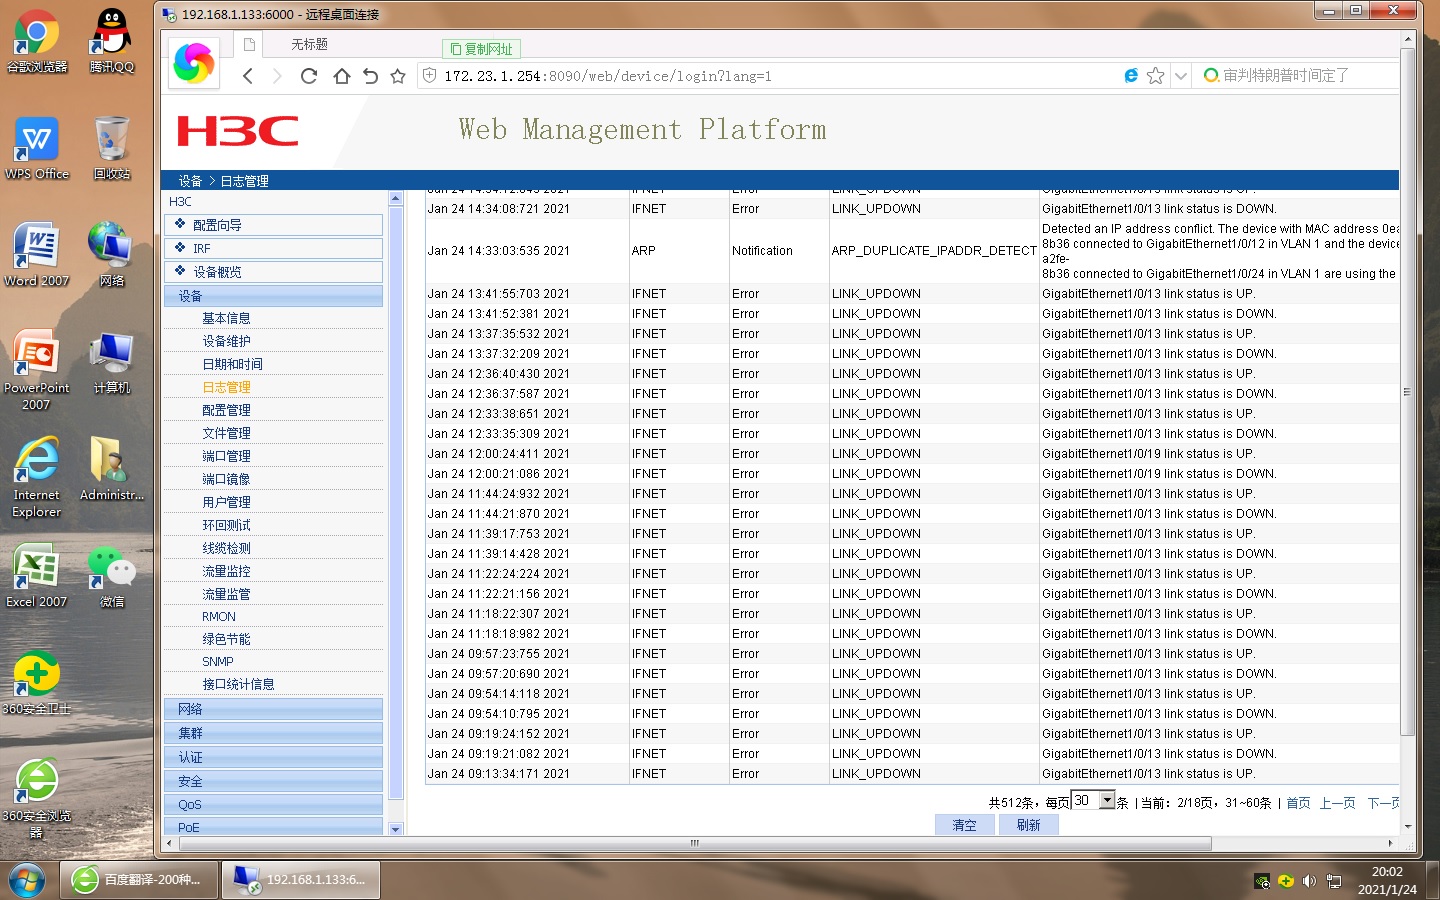Click the bookmark star beside the address bar

tap(398, 76)
